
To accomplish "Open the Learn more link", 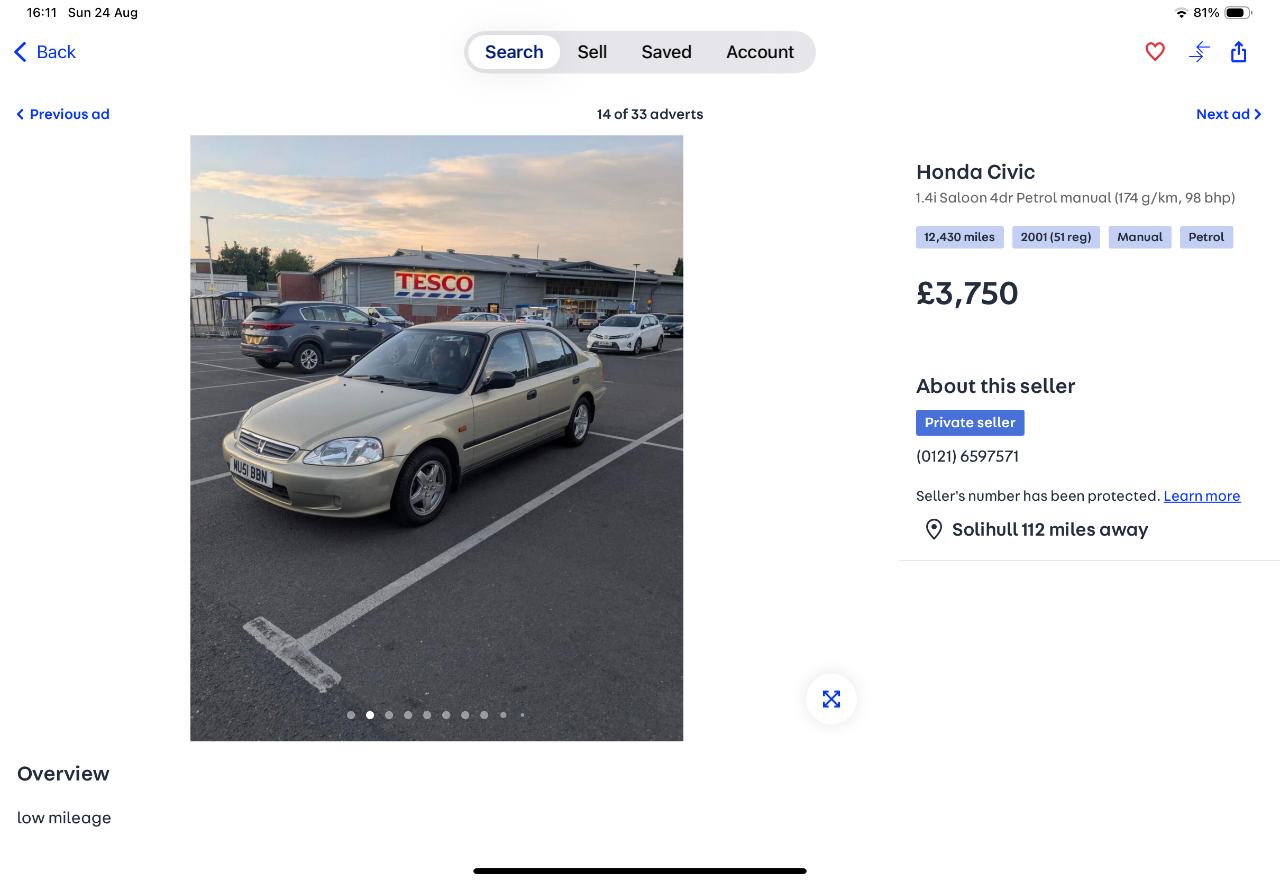I will click(1202, 496).
